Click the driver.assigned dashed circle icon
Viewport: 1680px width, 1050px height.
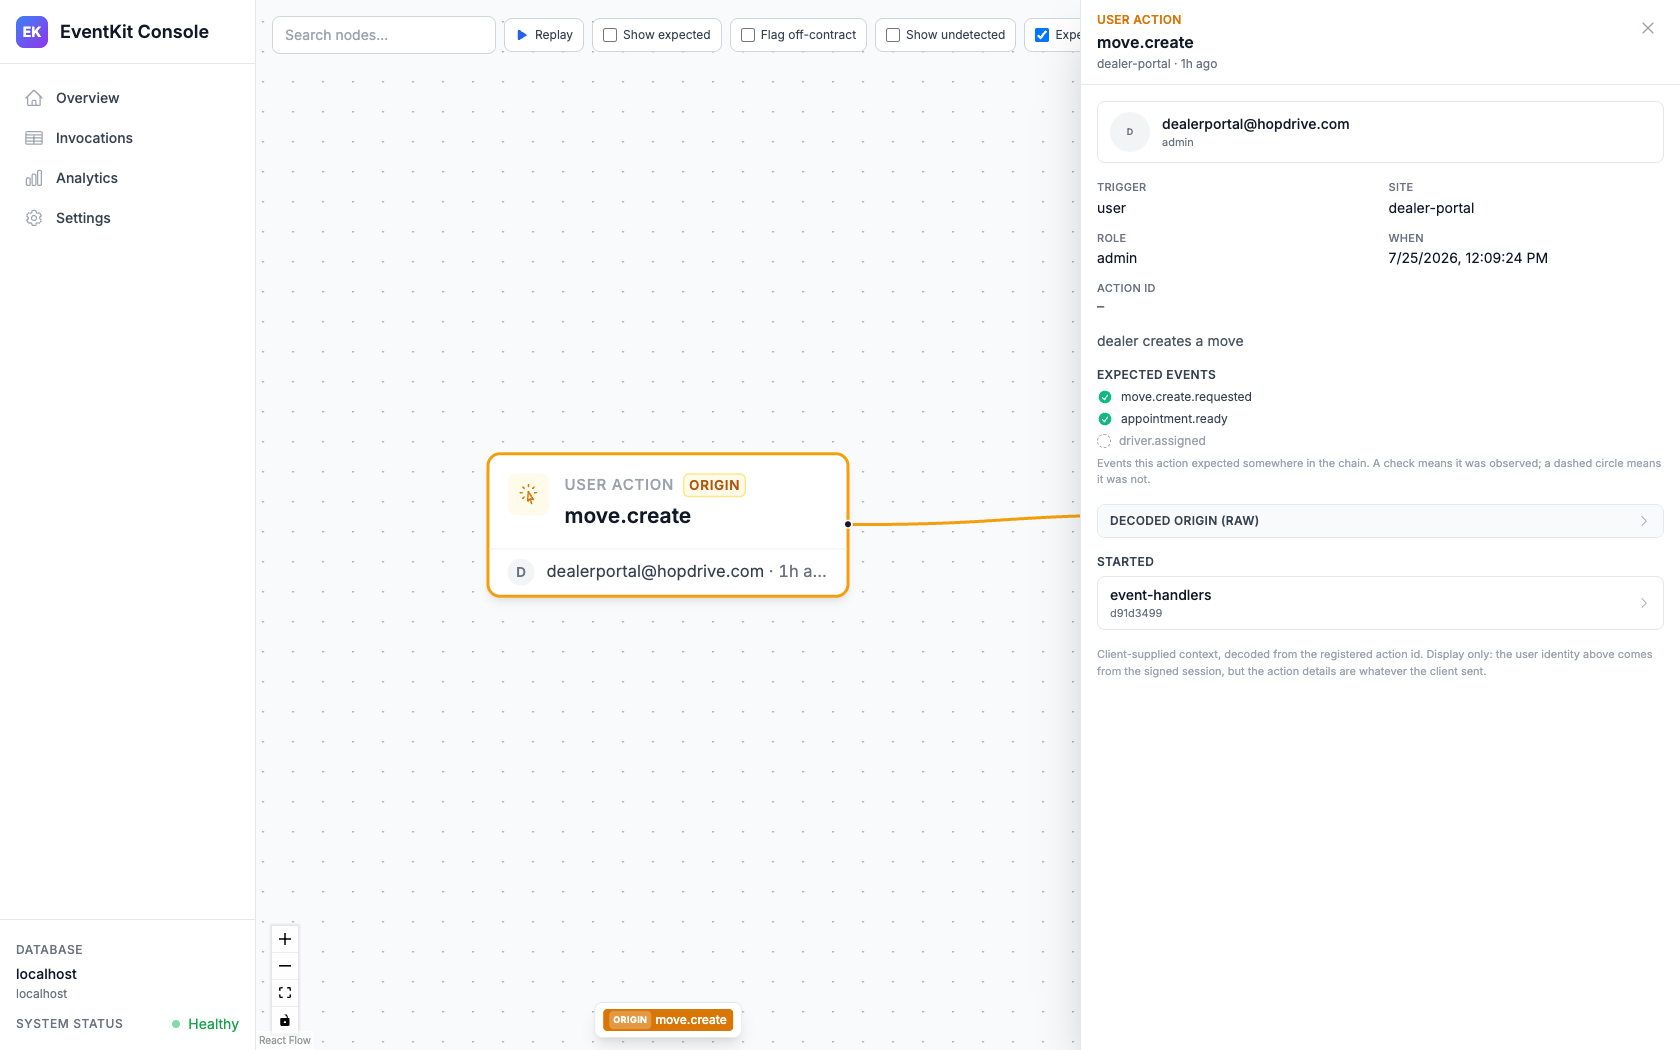(x=1104, y=441)
